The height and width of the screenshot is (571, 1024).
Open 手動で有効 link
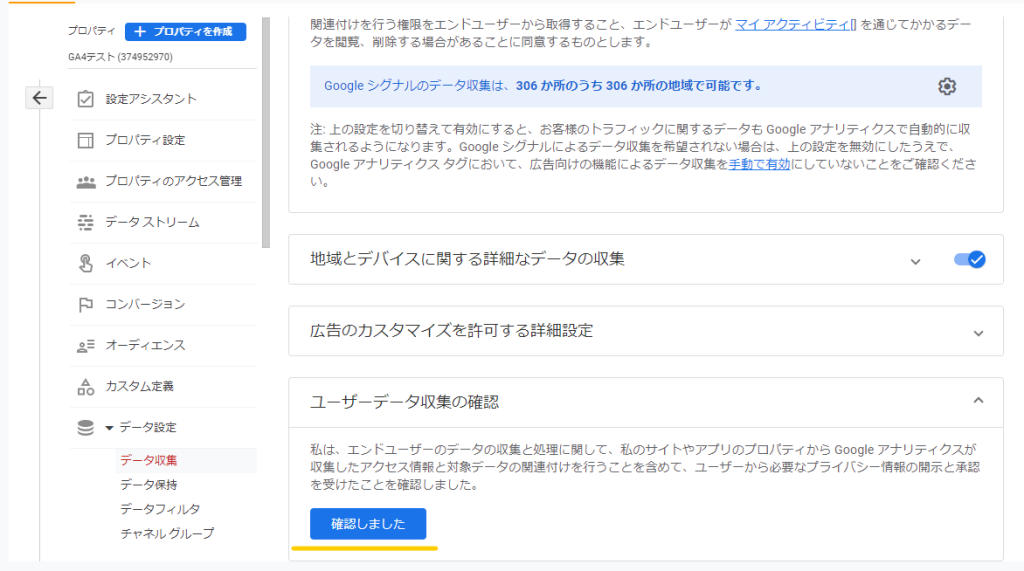click(760, 165)
